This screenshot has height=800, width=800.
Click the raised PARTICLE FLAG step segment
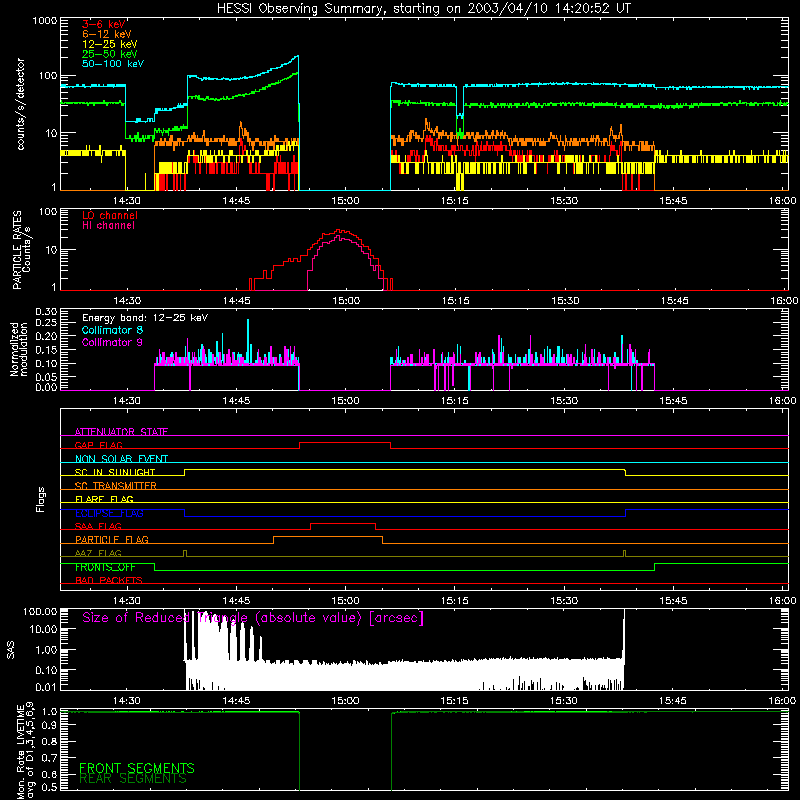[328, 537]
